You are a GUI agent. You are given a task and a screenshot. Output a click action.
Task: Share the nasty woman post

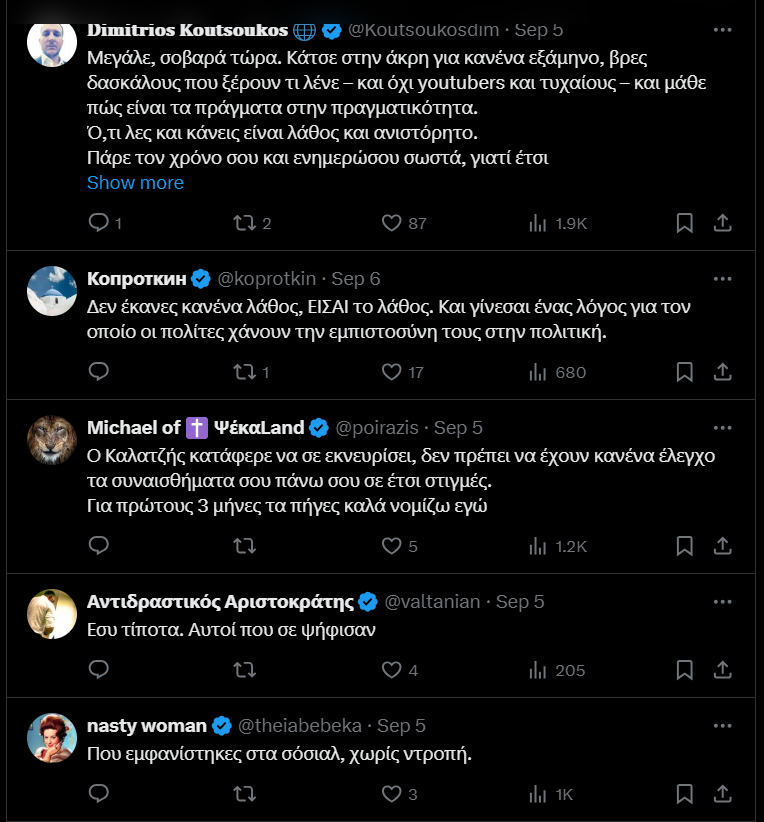point(723,794)
